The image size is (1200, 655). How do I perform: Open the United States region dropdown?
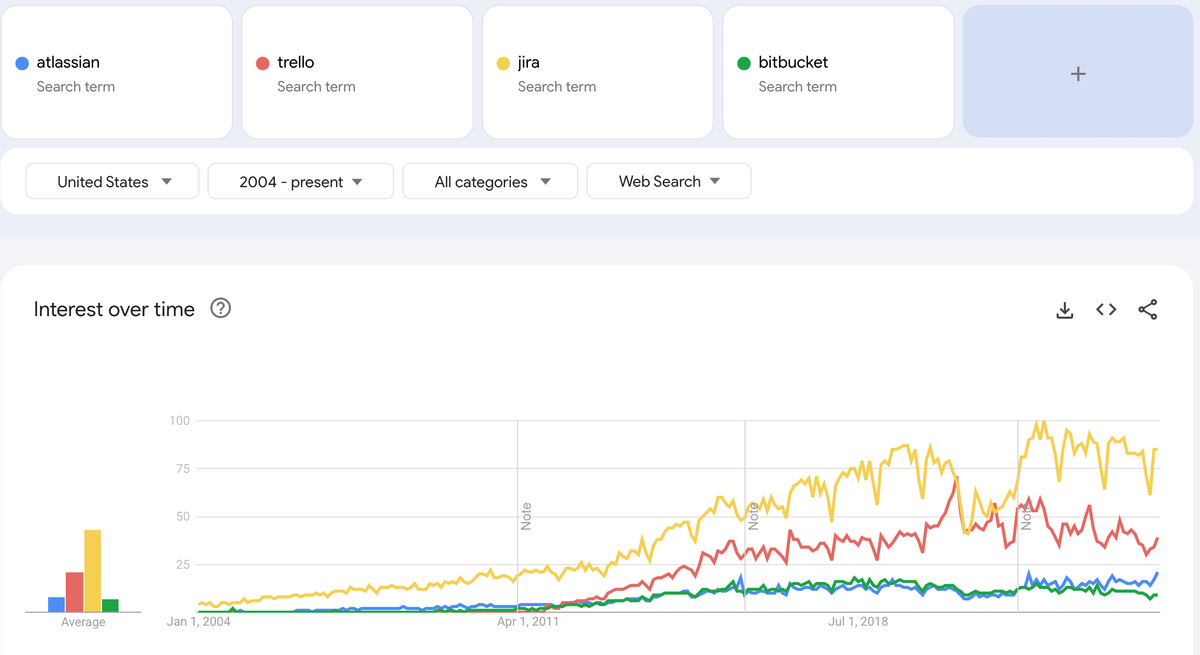(x=112, y=181)
